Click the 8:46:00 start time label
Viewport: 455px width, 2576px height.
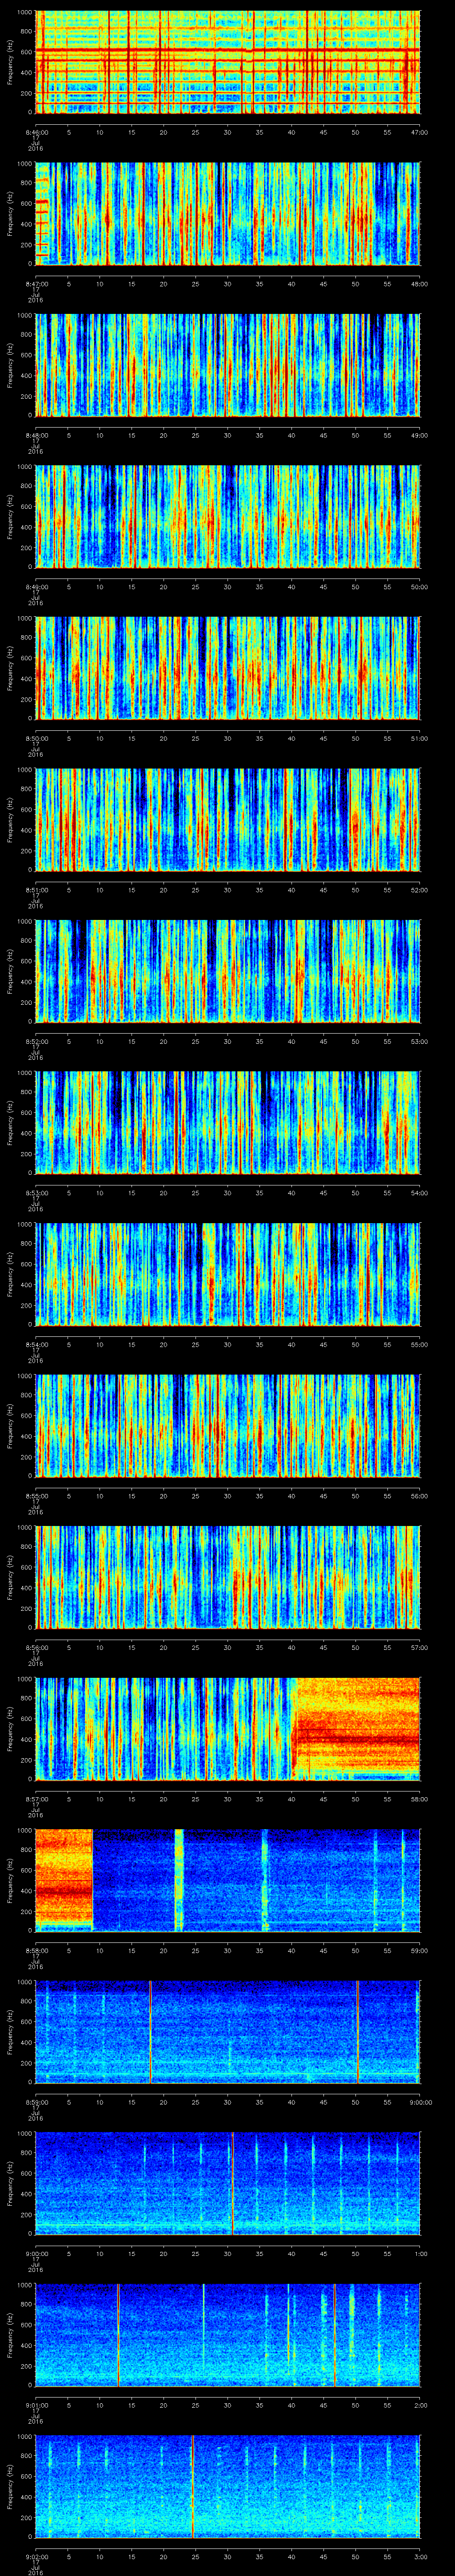[x=36, y=132]
